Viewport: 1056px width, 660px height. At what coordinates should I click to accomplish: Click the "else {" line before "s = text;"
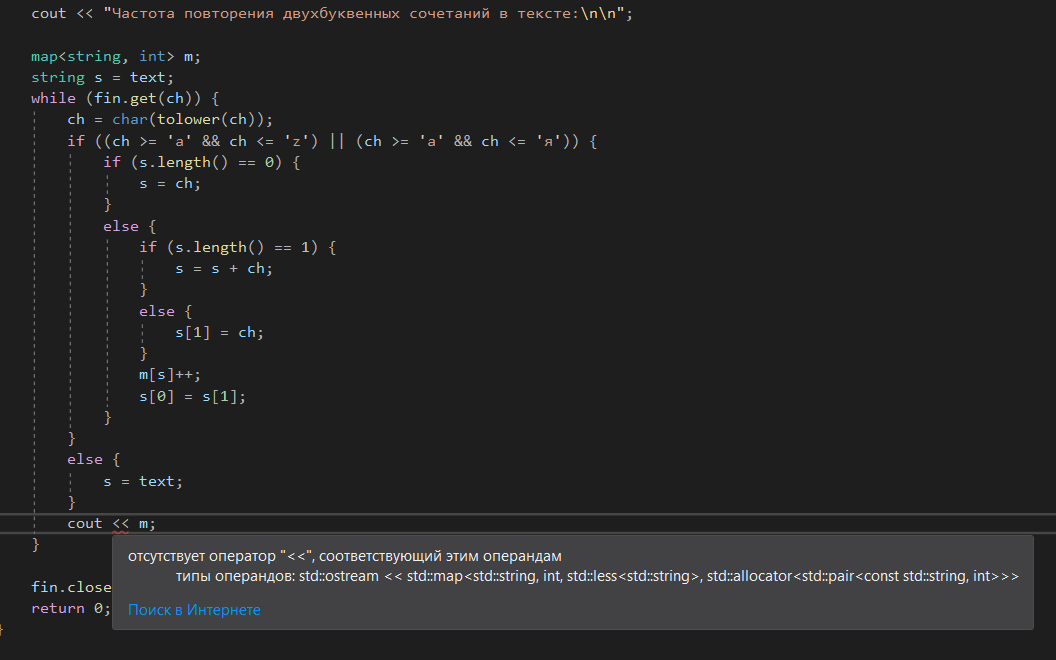94,459
